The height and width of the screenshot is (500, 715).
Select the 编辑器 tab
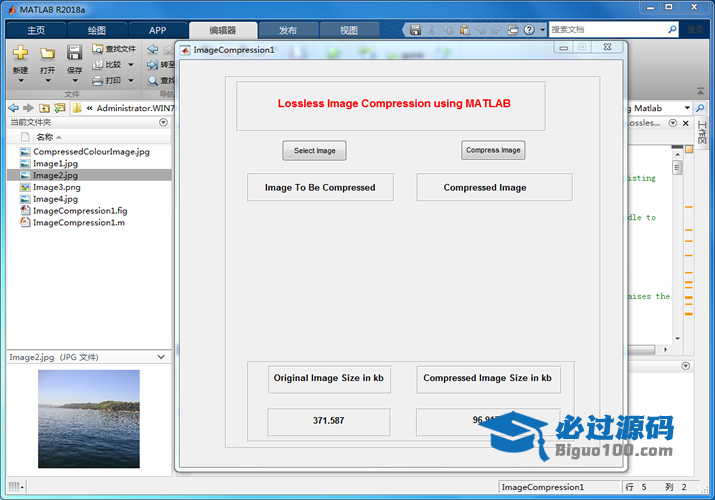click(x=223, y=30)
